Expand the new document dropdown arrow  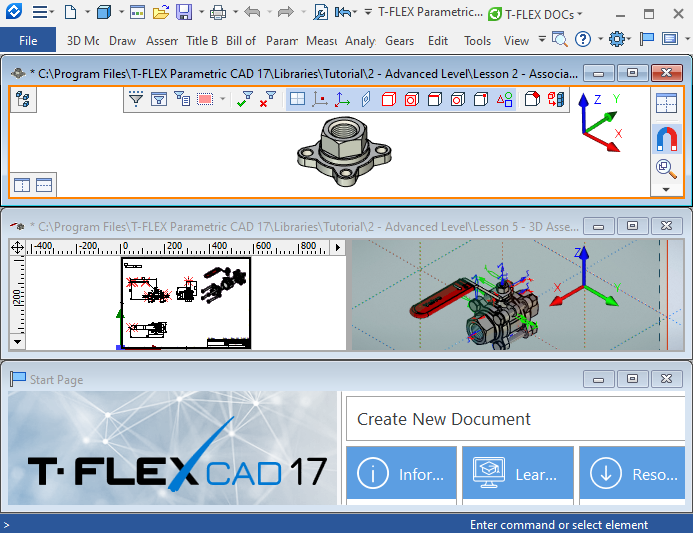coord(87,12)
